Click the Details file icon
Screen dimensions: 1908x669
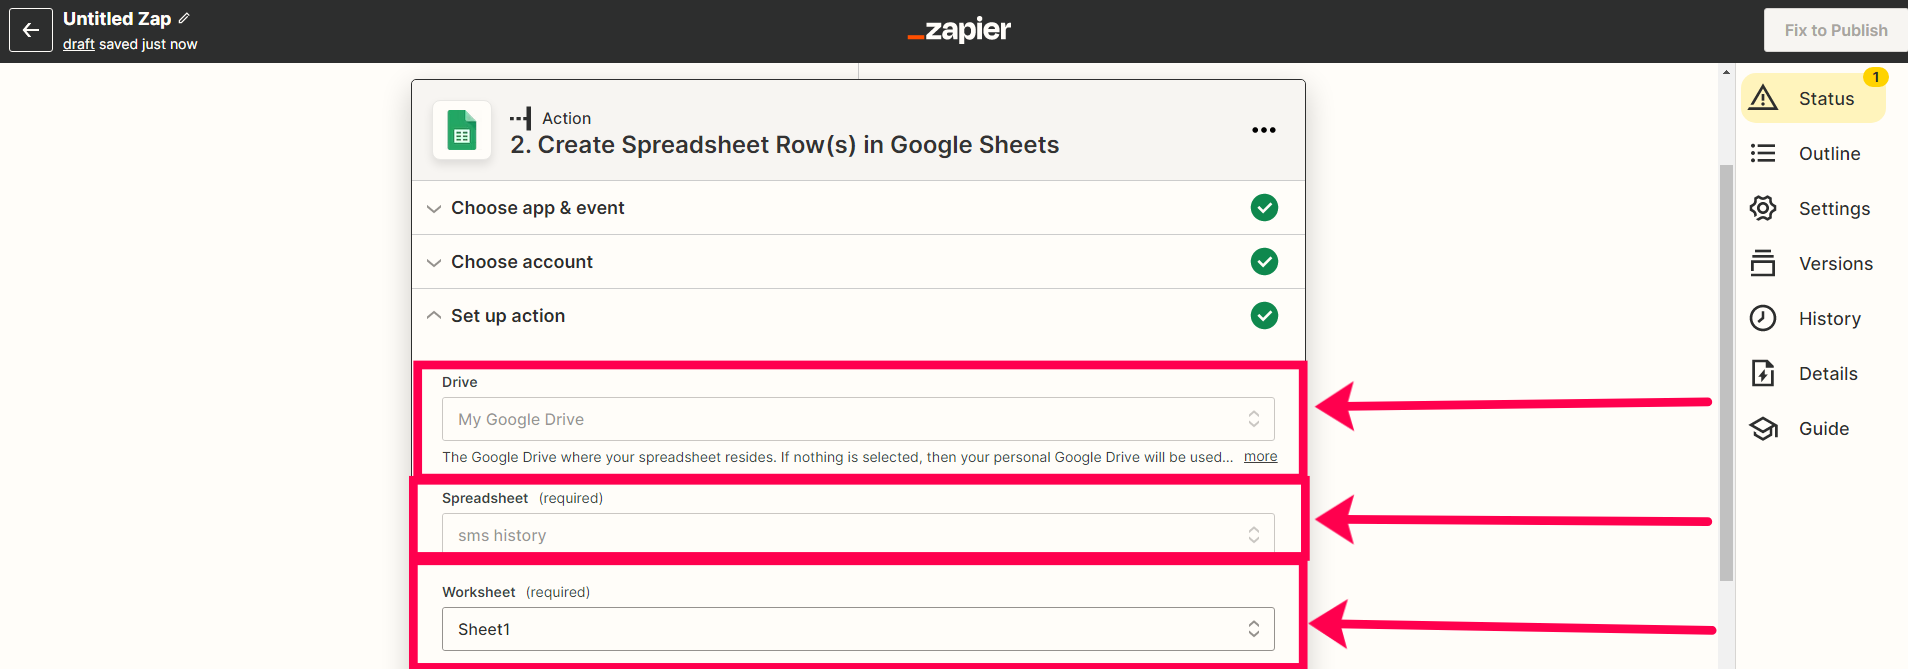pos(1763,373)
